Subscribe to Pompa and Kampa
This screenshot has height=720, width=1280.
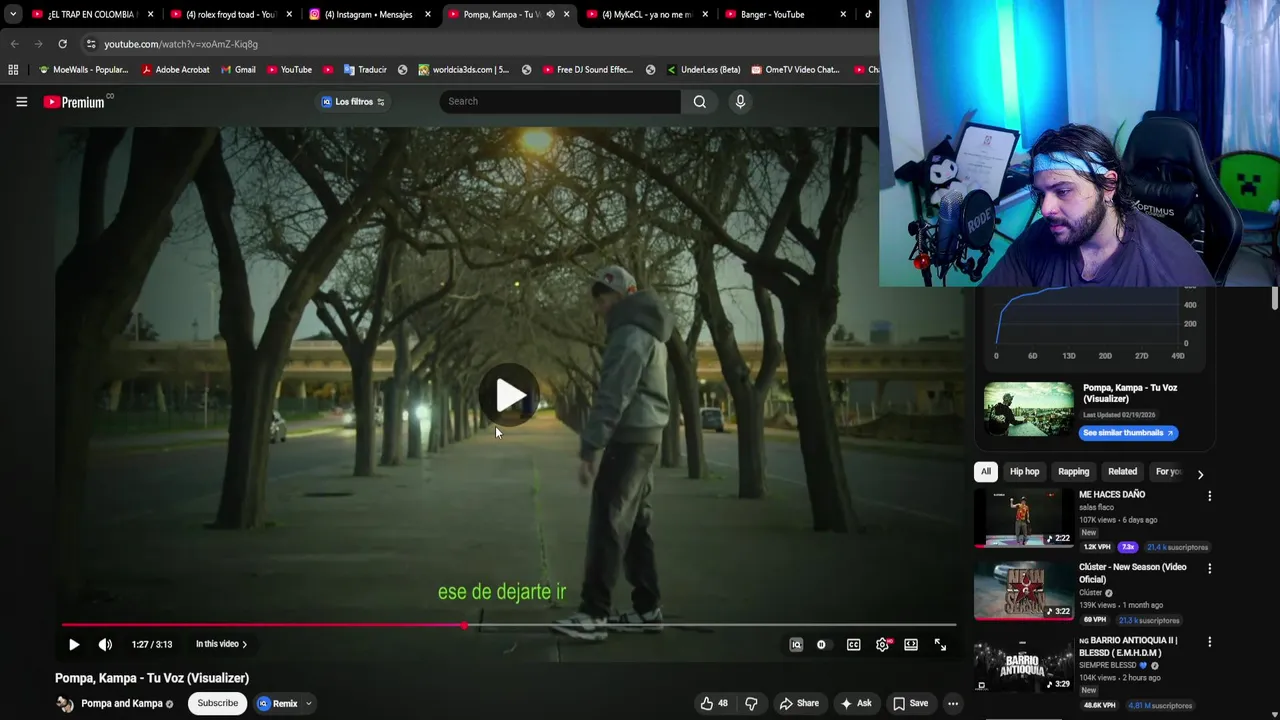tap(217, 703)
